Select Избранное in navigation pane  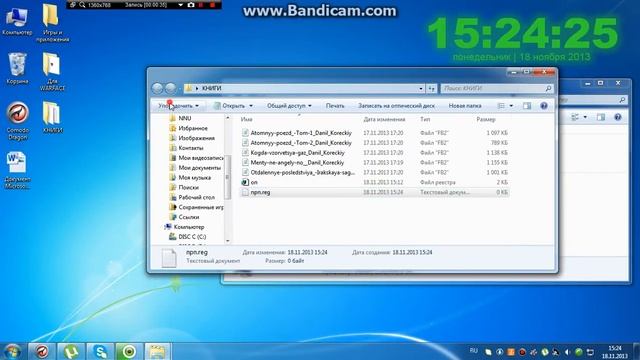point(193,128)
